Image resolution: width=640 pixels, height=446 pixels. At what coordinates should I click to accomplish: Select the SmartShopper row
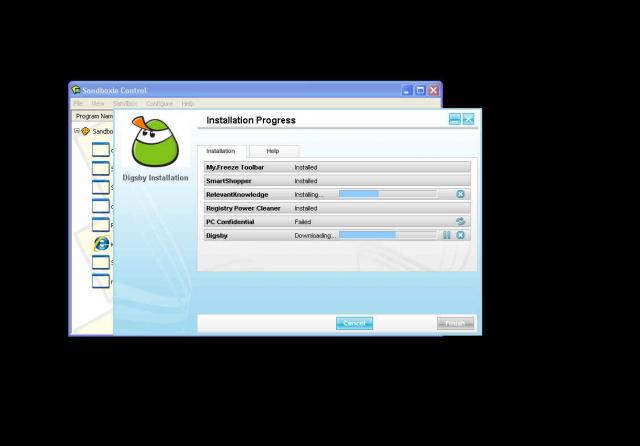[x=337, y=181]
